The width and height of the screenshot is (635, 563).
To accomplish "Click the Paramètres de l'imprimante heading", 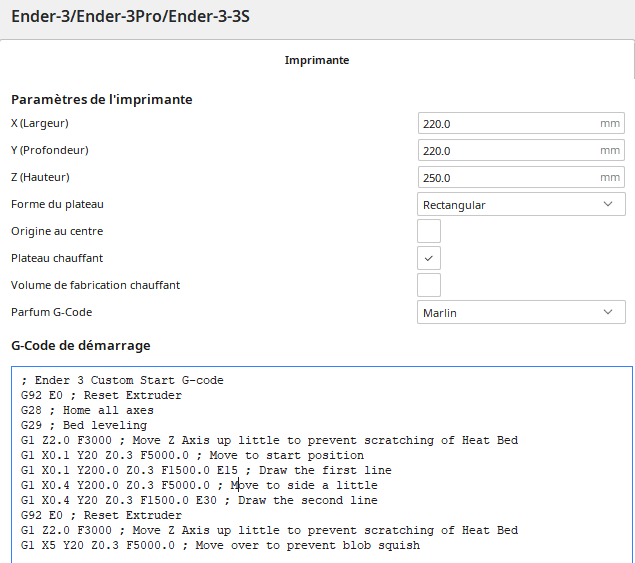I will point(102,100).
